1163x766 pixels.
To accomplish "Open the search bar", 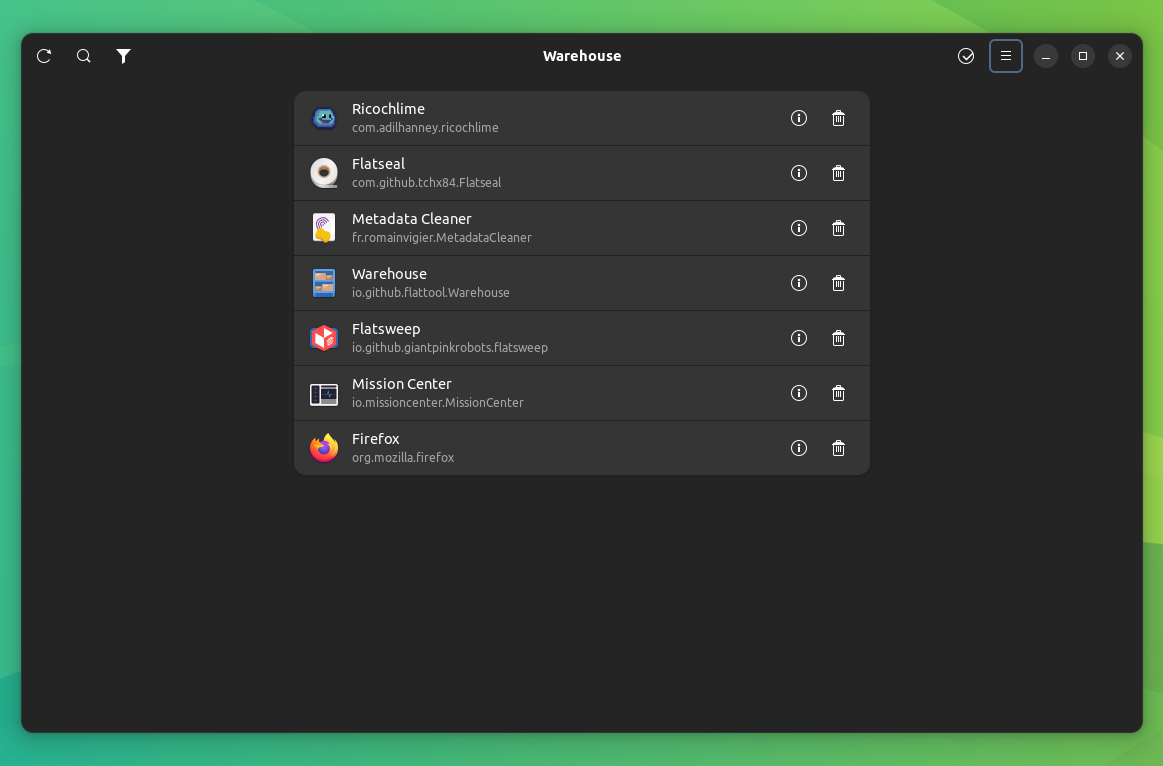I will 83,56.
